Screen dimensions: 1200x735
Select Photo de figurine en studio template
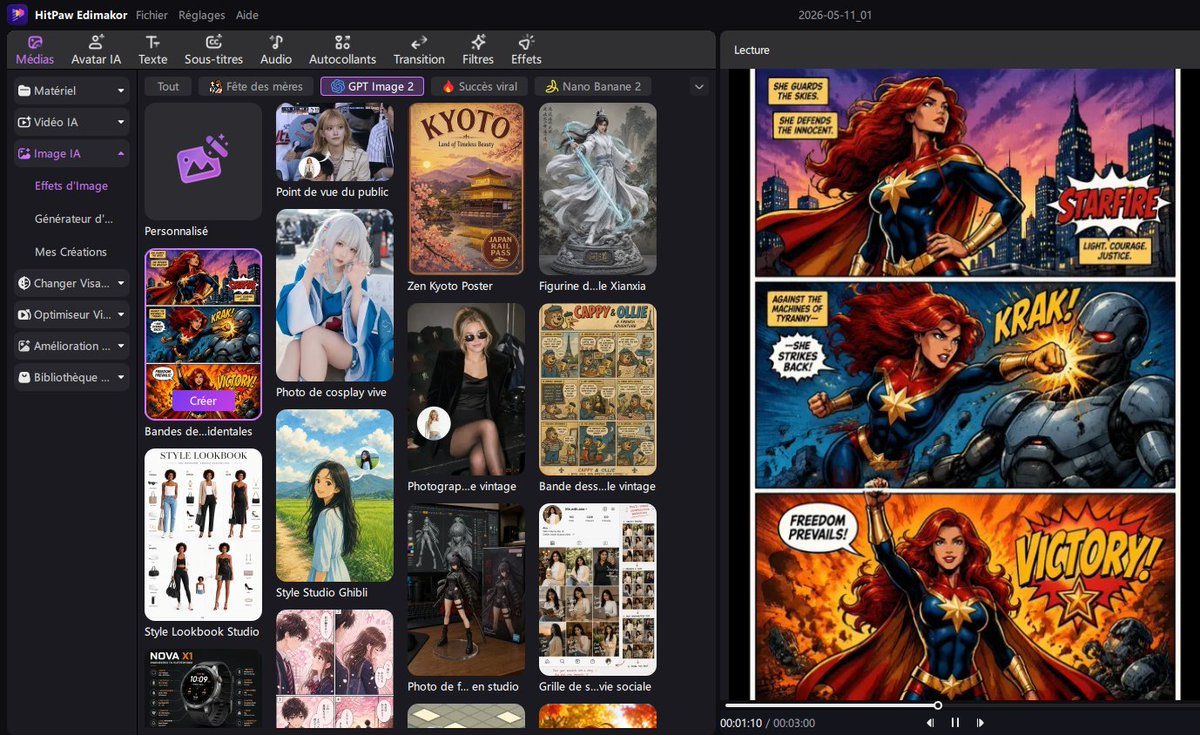pyautogui.click(x=466, y=589)
